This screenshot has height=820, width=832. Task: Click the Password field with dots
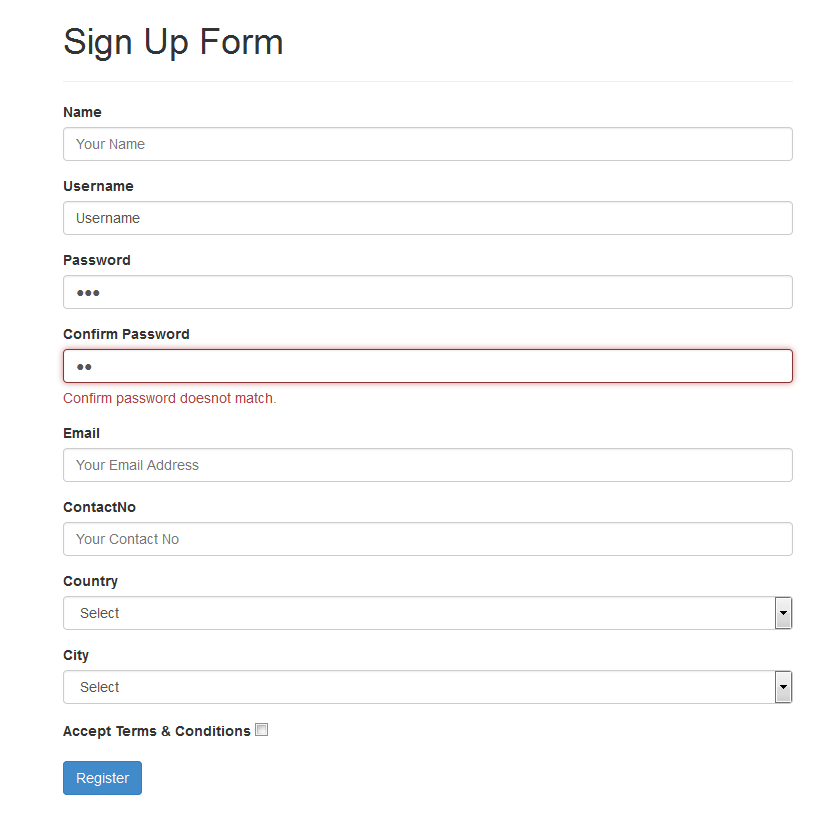click(x=427, y=292)
